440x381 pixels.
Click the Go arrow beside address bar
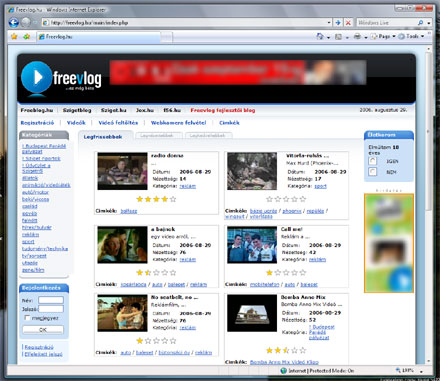tap(338, 23)
